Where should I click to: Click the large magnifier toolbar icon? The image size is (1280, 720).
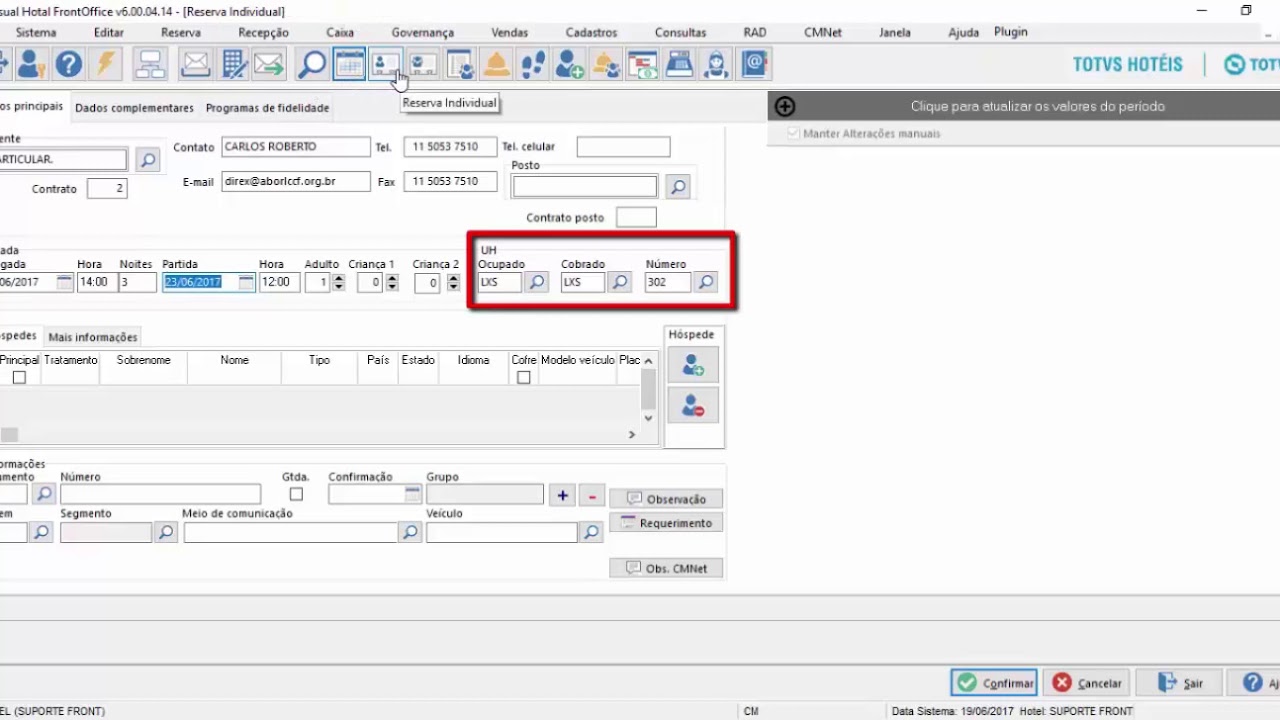[312, 64]
